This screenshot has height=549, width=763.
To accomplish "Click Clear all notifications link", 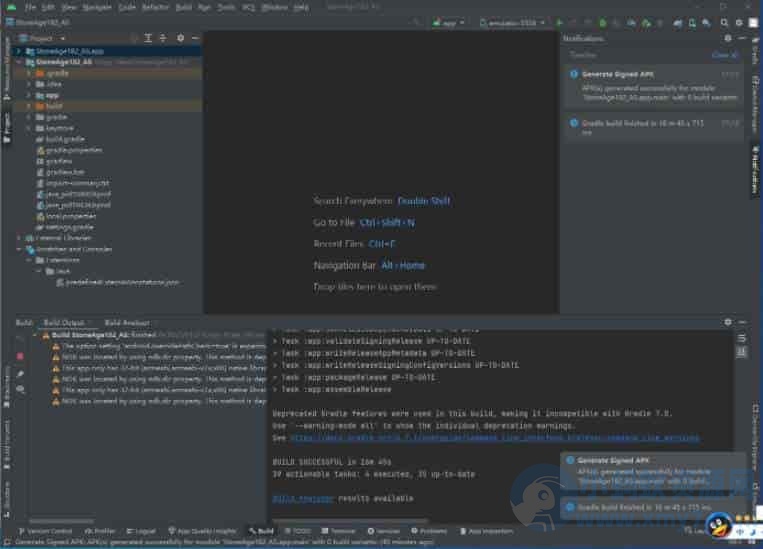I will 725,55.
